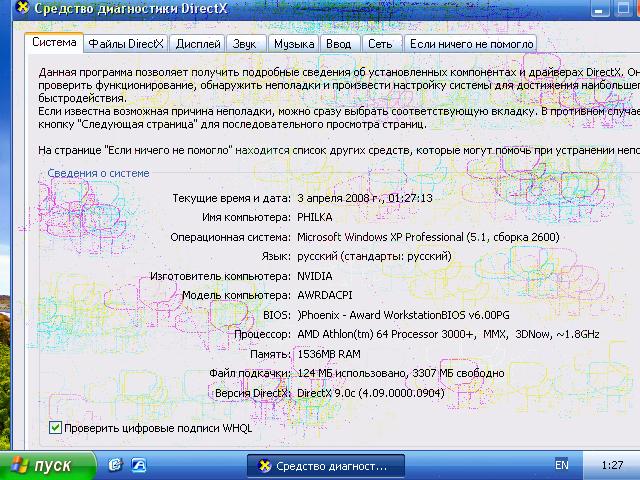Open the Дисплей tab
This screenshot has width=640, height=480.
click(x=198, y=44)
